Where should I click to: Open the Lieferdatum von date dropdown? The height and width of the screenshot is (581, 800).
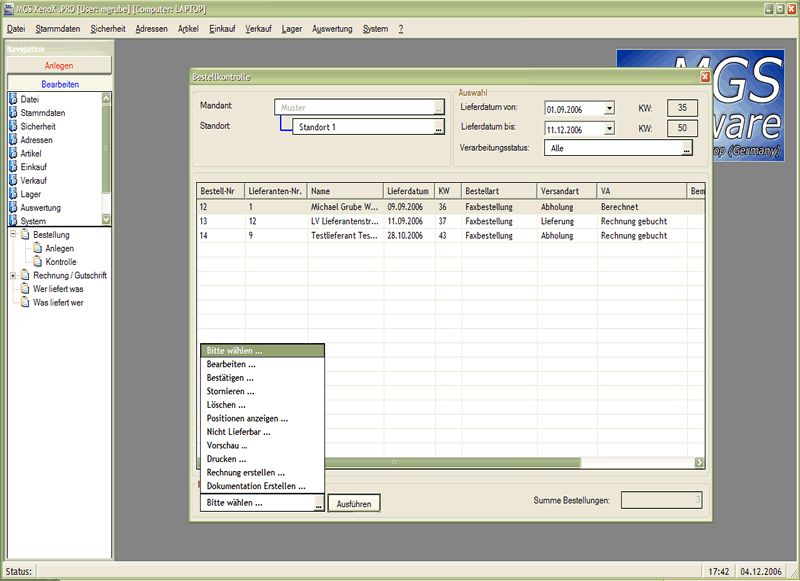[609, 108]
